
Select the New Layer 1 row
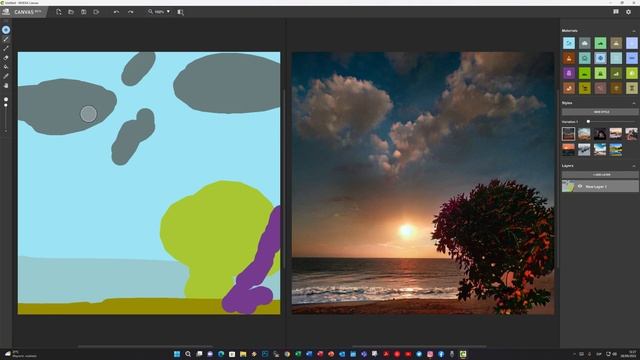pyautogui.click(x=600, y=186)
